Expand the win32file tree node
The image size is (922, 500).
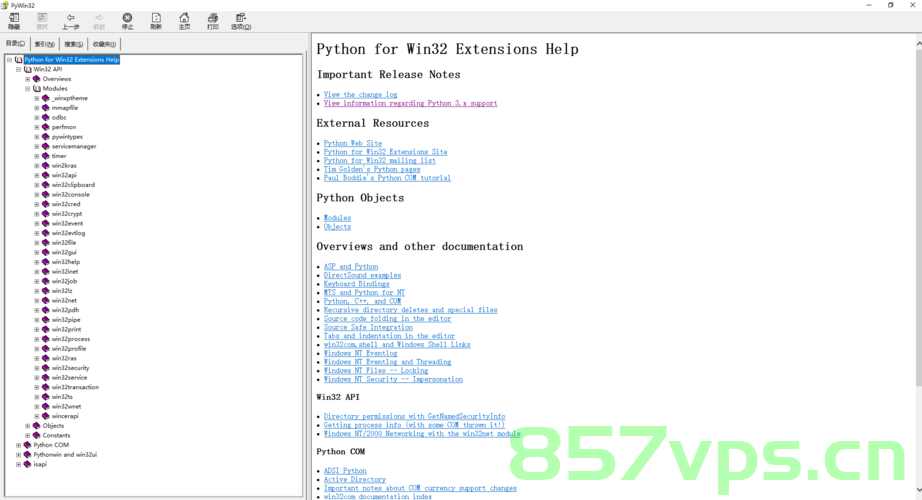pyautogui.click(x=36, y=242)
